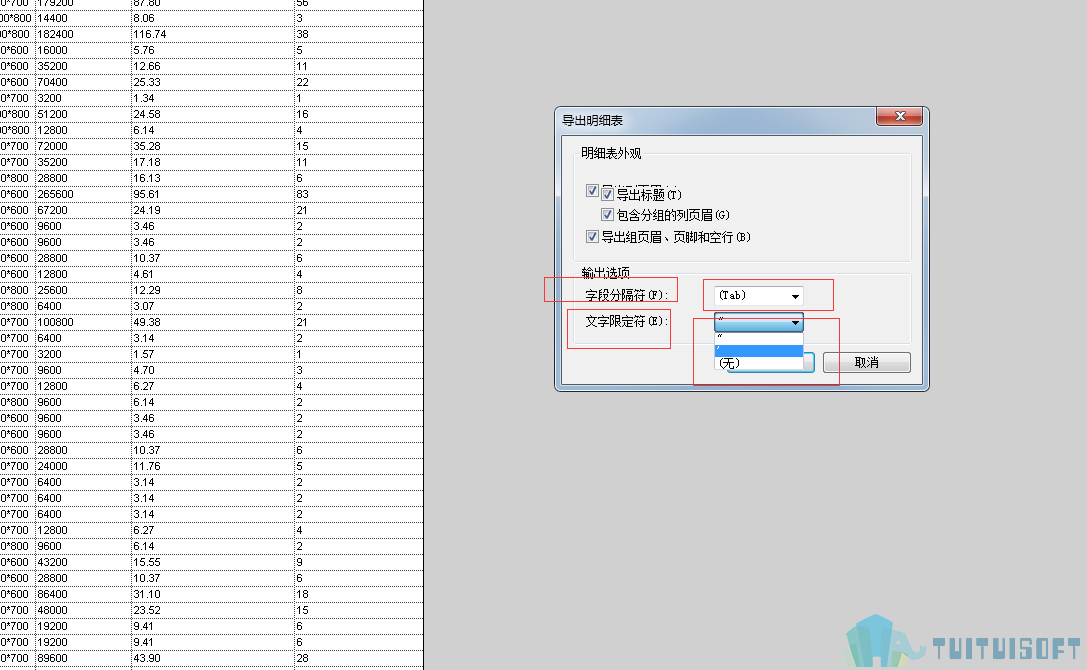
Task: Select the cell containing 16.13
Action: (213, 178)
